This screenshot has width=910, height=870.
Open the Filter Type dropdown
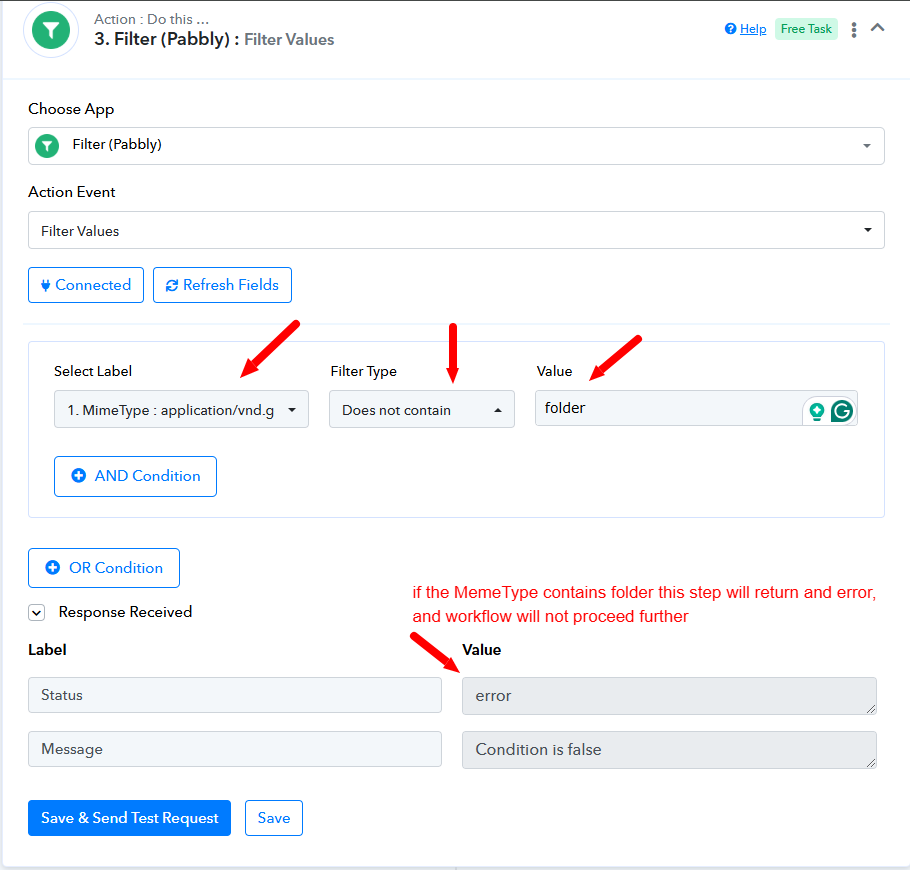[422, 409]
